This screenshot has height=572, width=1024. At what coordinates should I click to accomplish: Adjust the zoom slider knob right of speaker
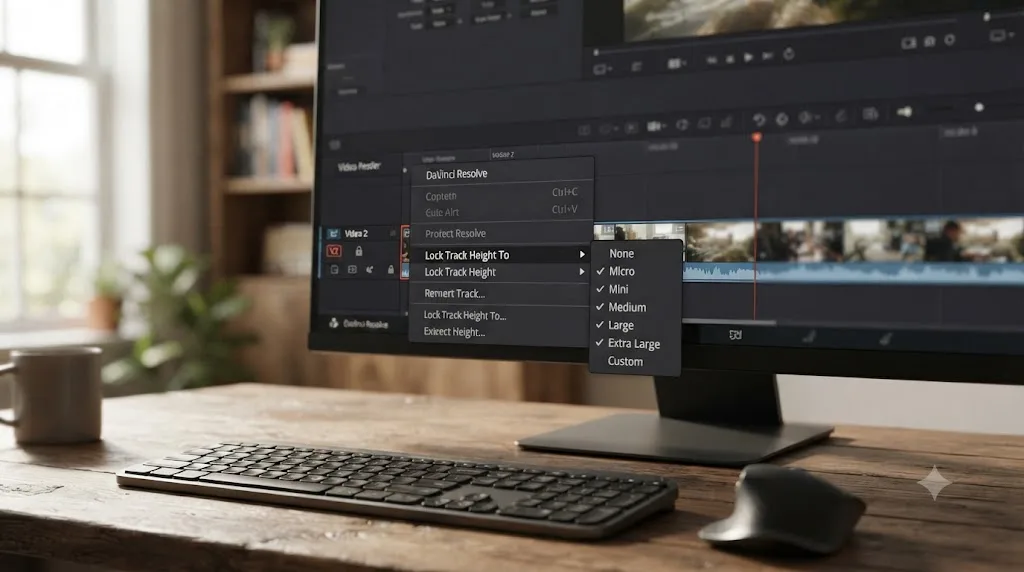point(979,108)
